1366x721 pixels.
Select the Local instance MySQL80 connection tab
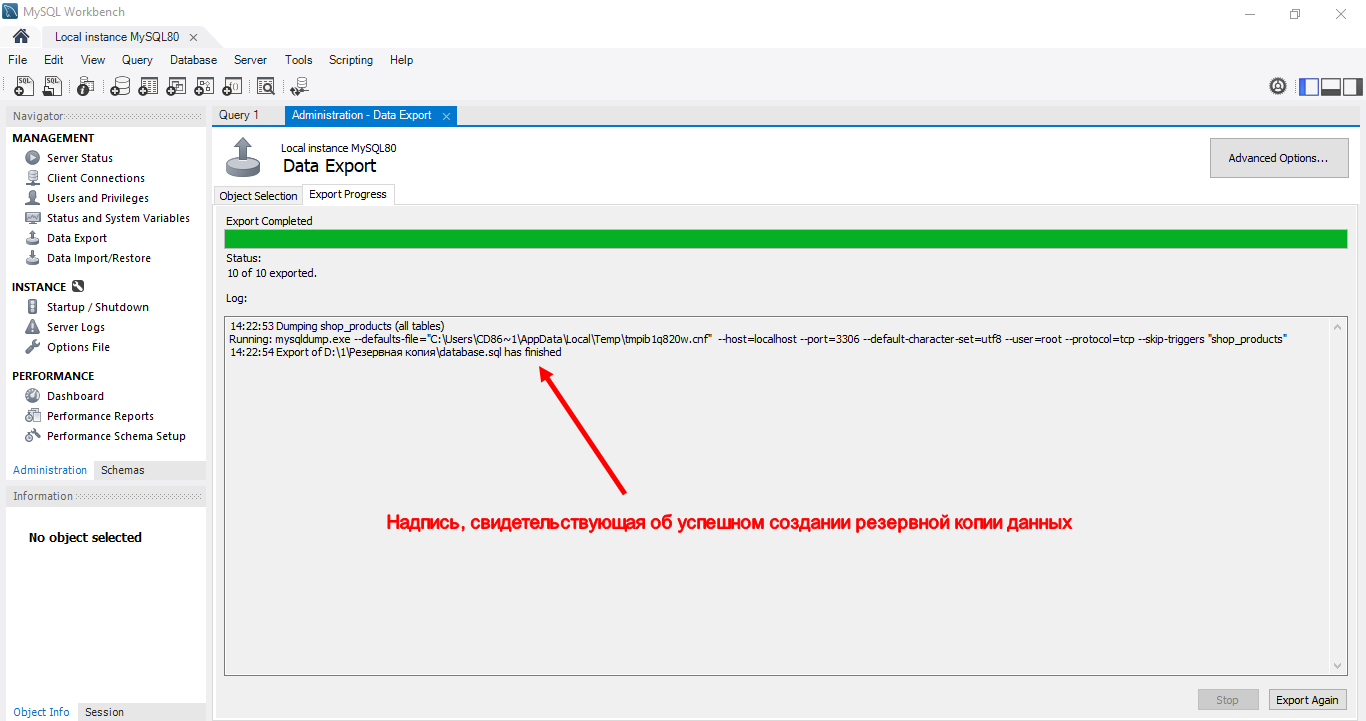coord(117,37)
